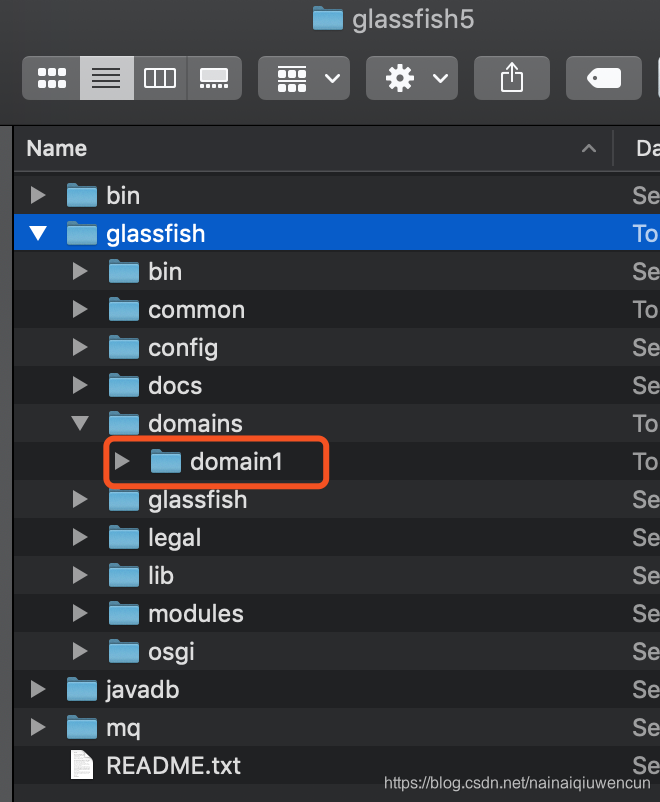The width and height of the screenshot is (660, 802).
Task: Click the glassfish5 window title text
Action: pyautogui.click(x=413, y=19)
